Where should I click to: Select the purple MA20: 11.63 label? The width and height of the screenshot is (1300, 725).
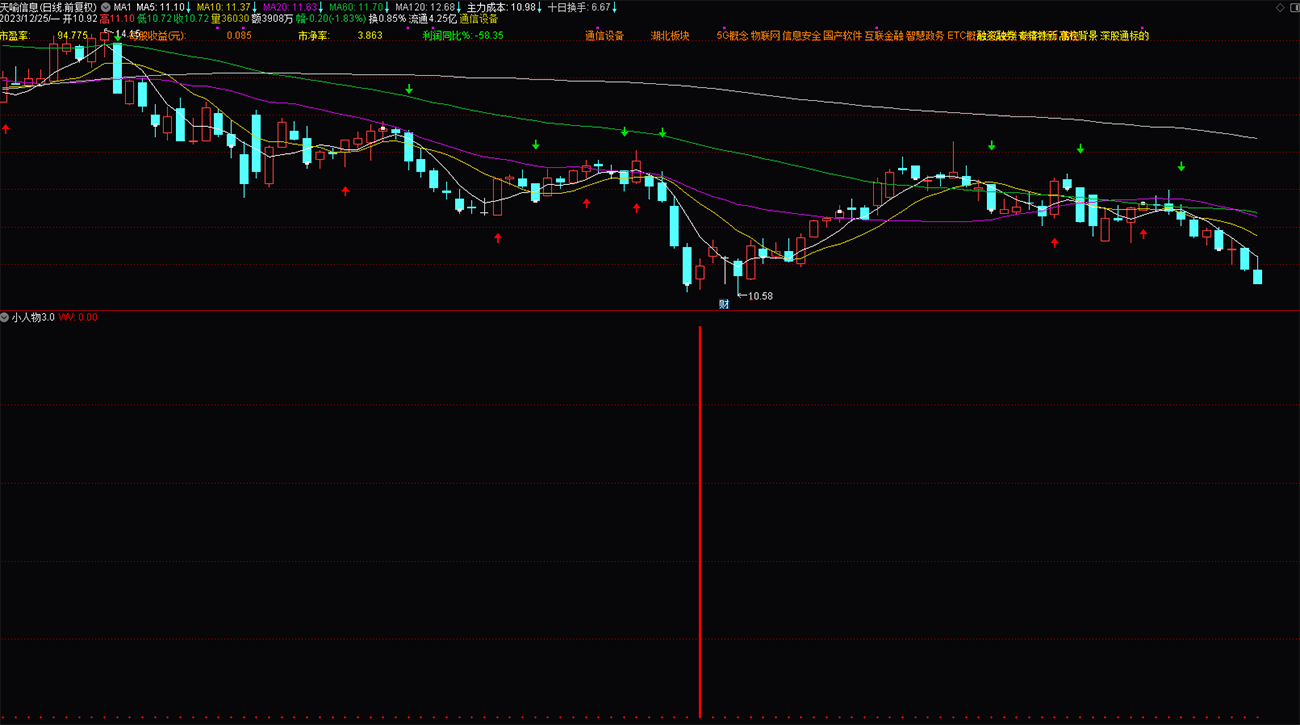(x=290, y=7)
